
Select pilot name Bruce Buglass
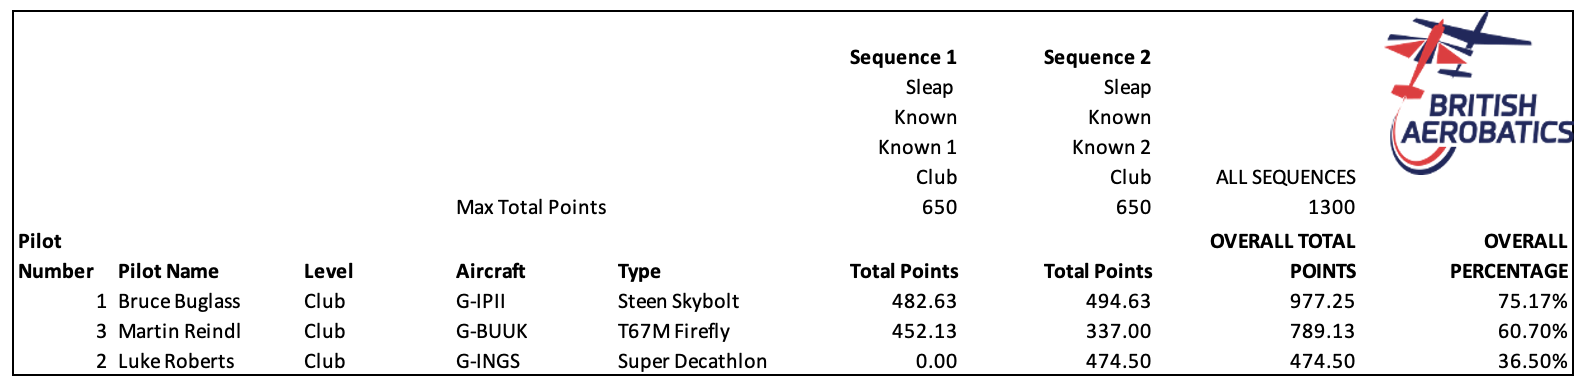(179, 301)
